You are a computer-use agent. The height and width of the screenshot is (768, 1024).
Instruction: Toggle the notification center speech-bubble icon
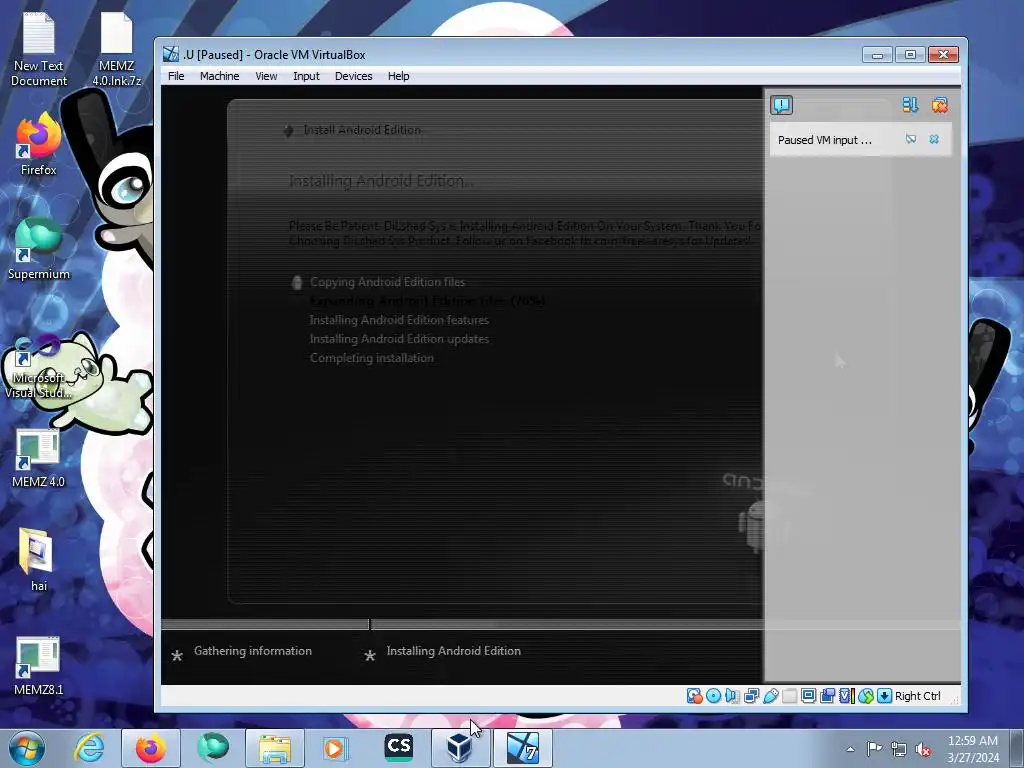pyautogui.click(x=782, y=105)
